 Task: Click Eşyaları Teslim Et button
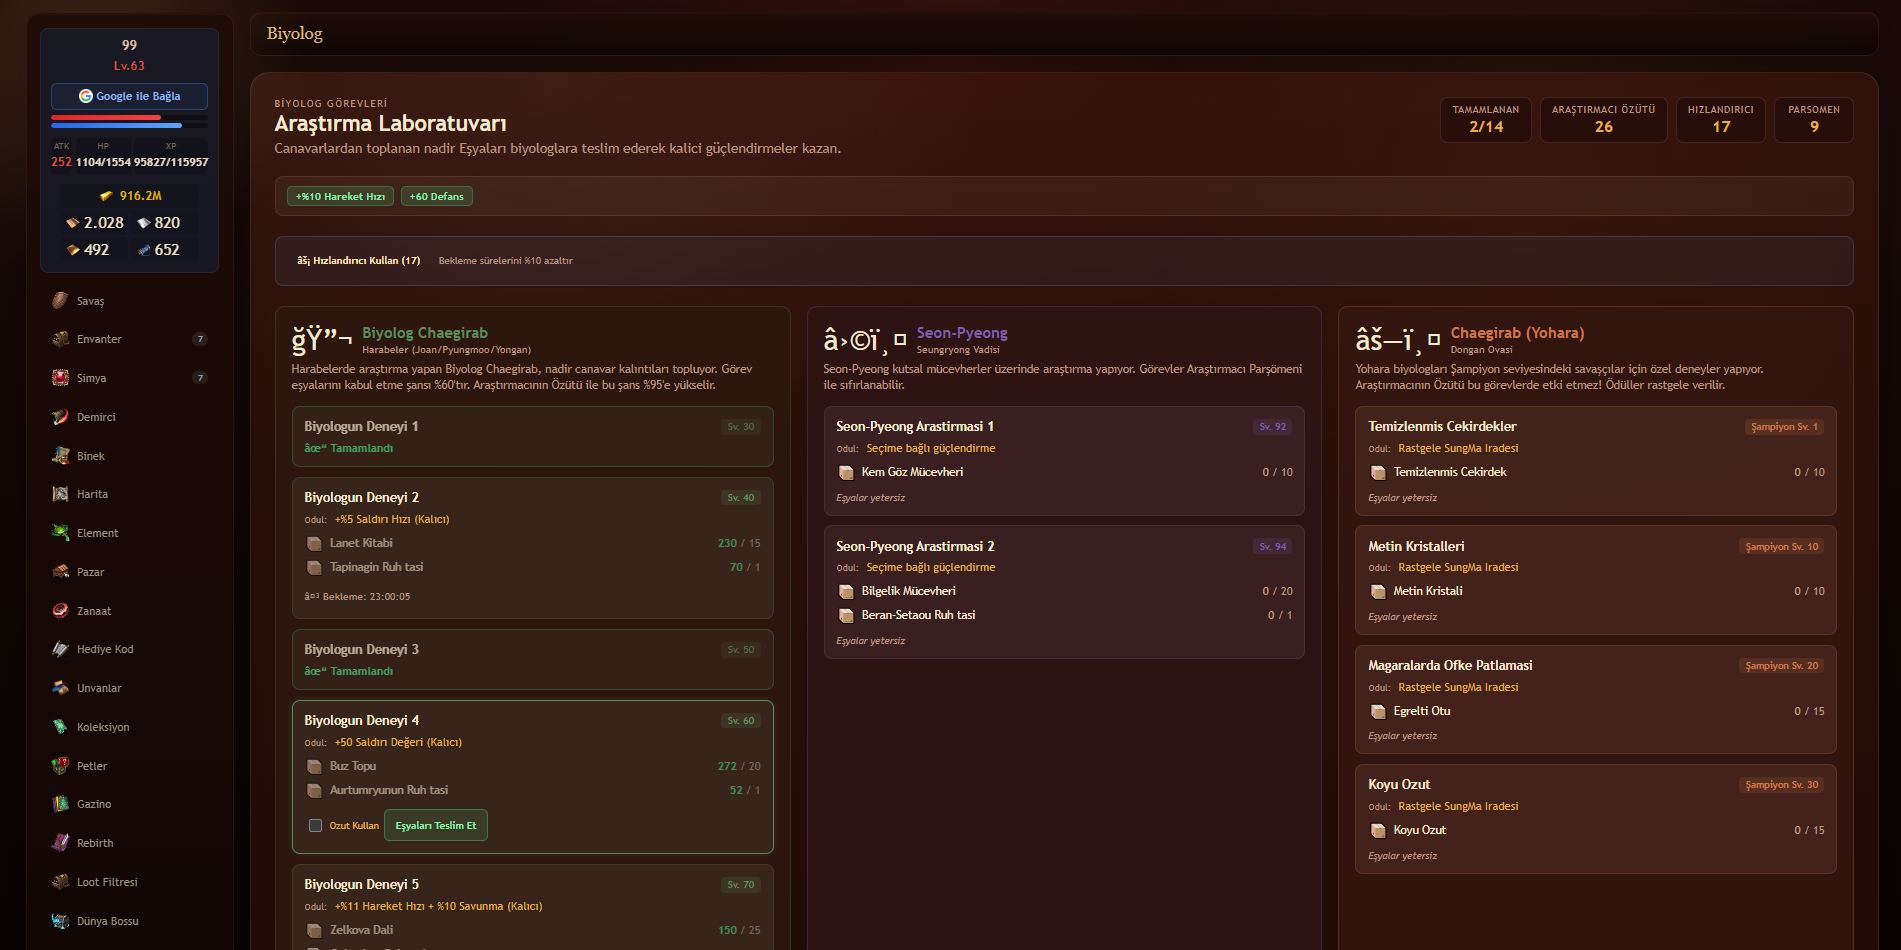(x=436, y=825)
